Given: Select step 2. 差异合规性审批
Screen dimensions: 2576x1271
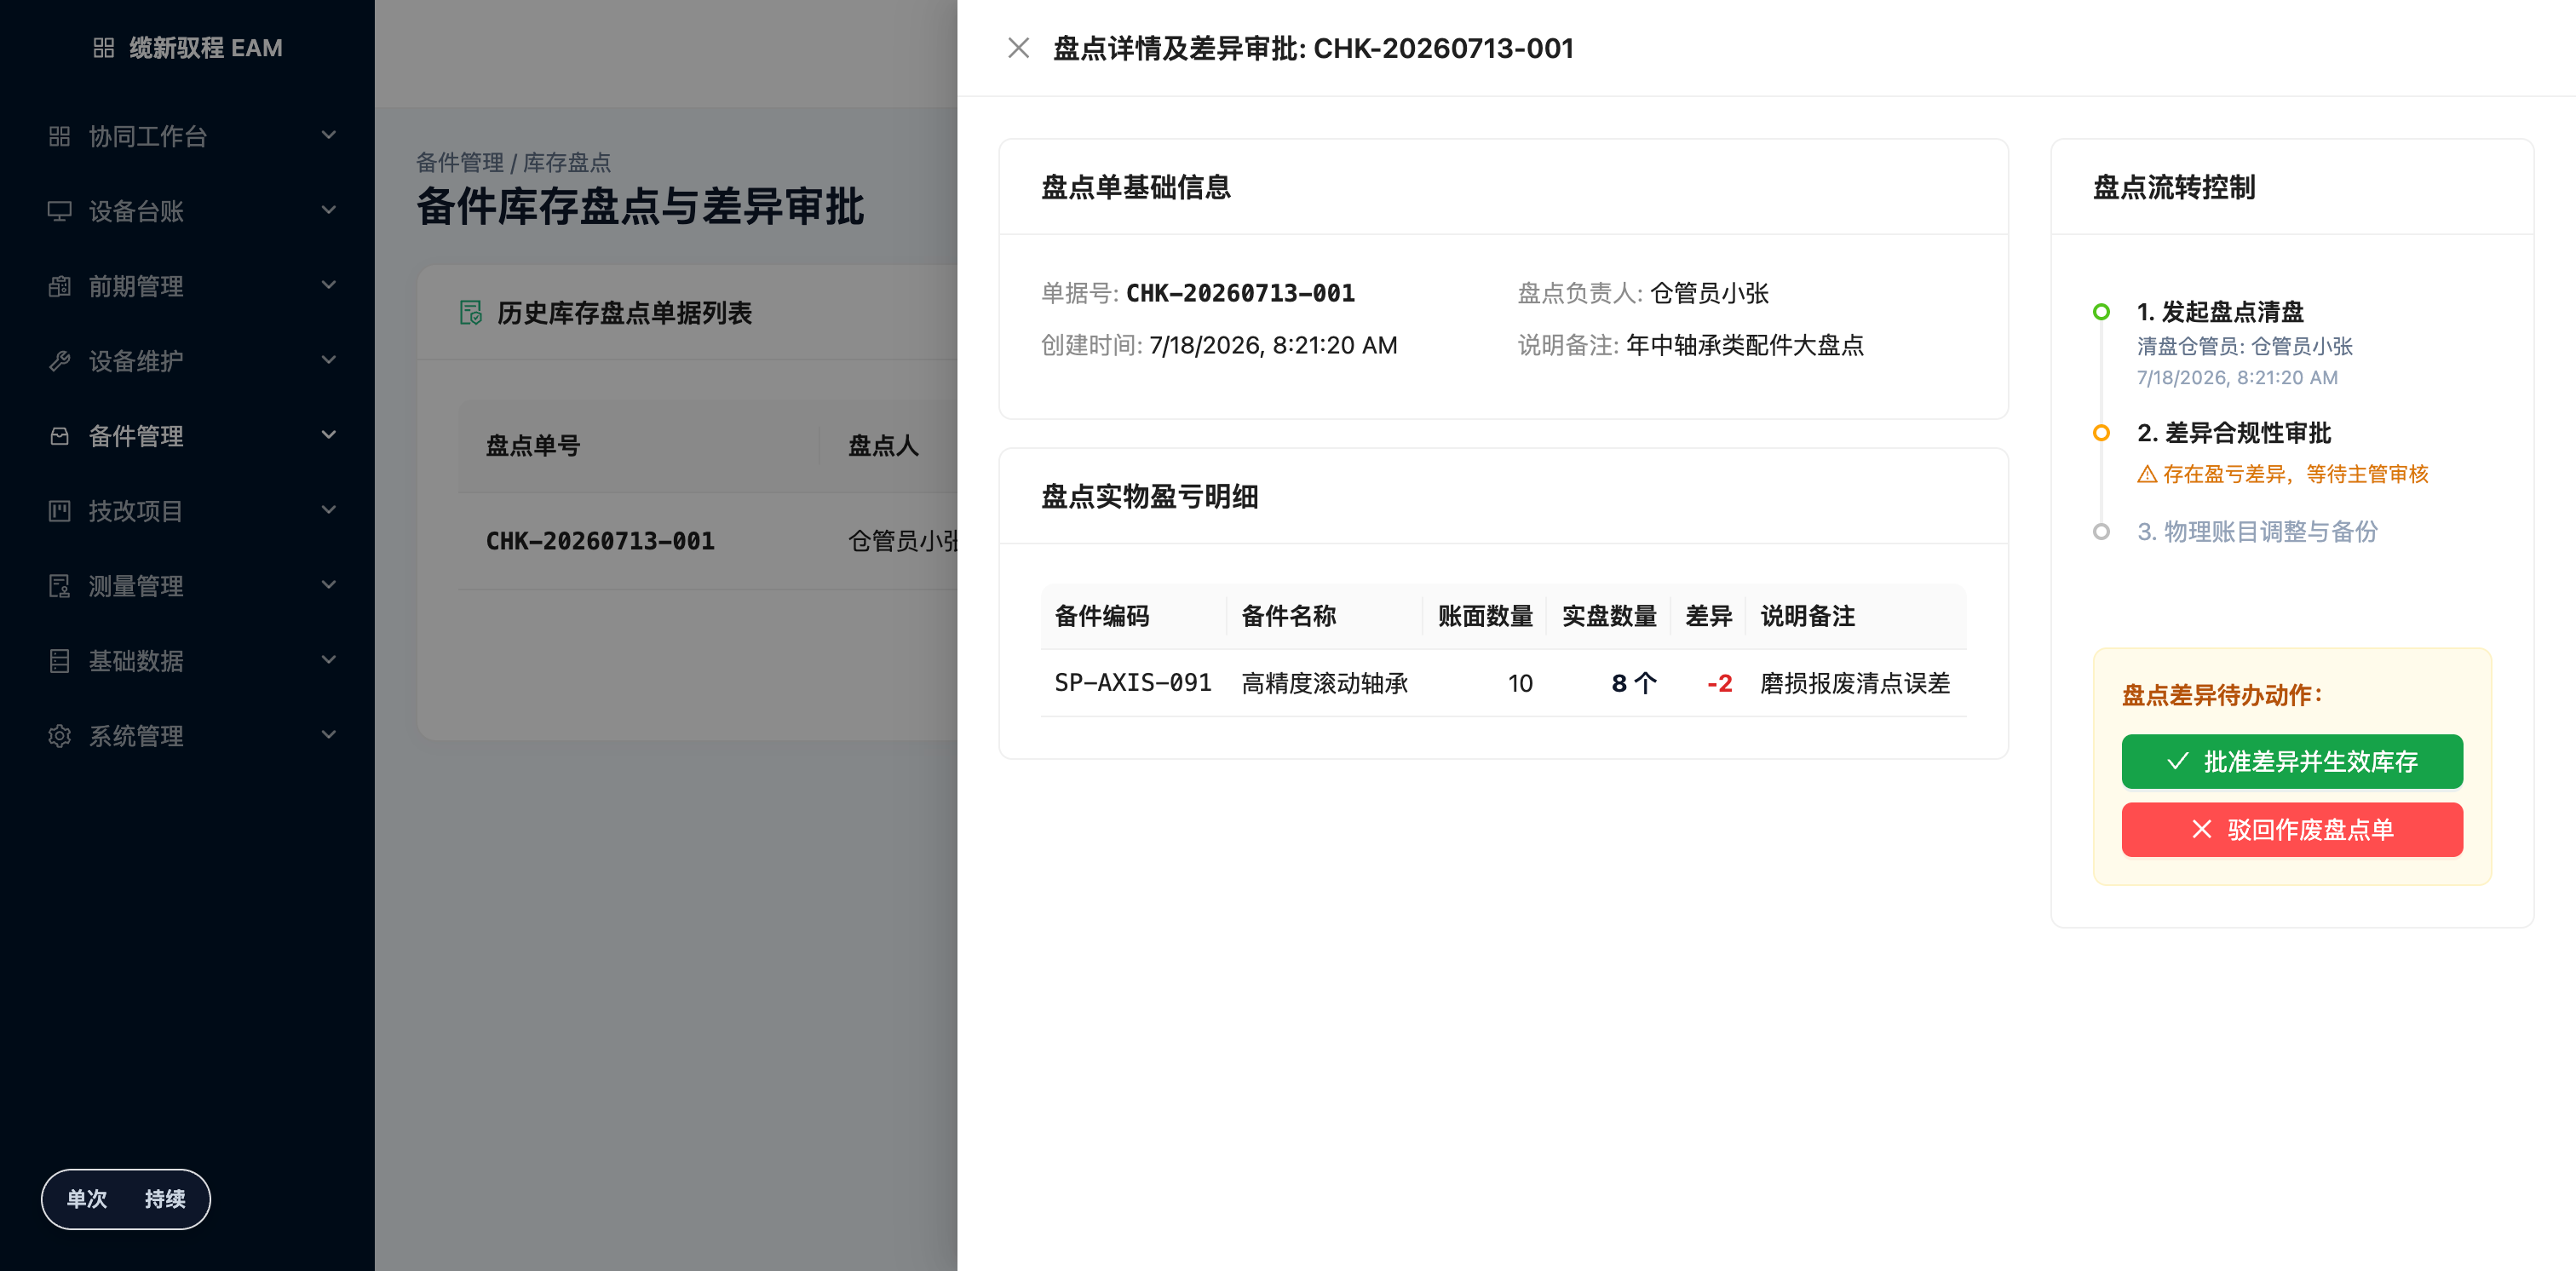Looking at the screenshot, I should point(2234,433).
